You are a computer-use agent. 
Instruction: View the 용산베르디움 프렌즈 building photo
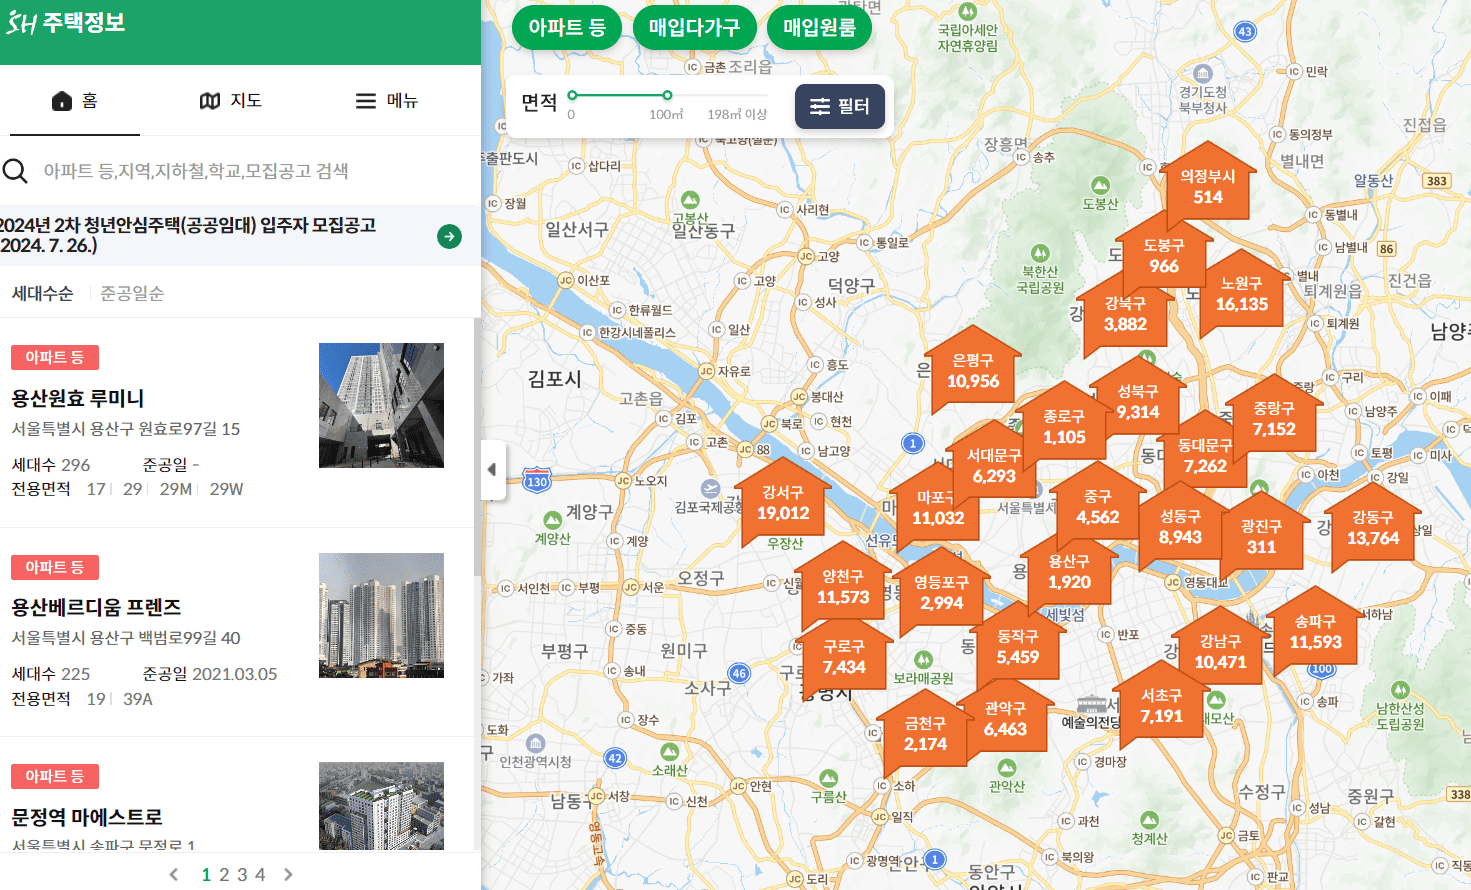click(x=381, y=615)
